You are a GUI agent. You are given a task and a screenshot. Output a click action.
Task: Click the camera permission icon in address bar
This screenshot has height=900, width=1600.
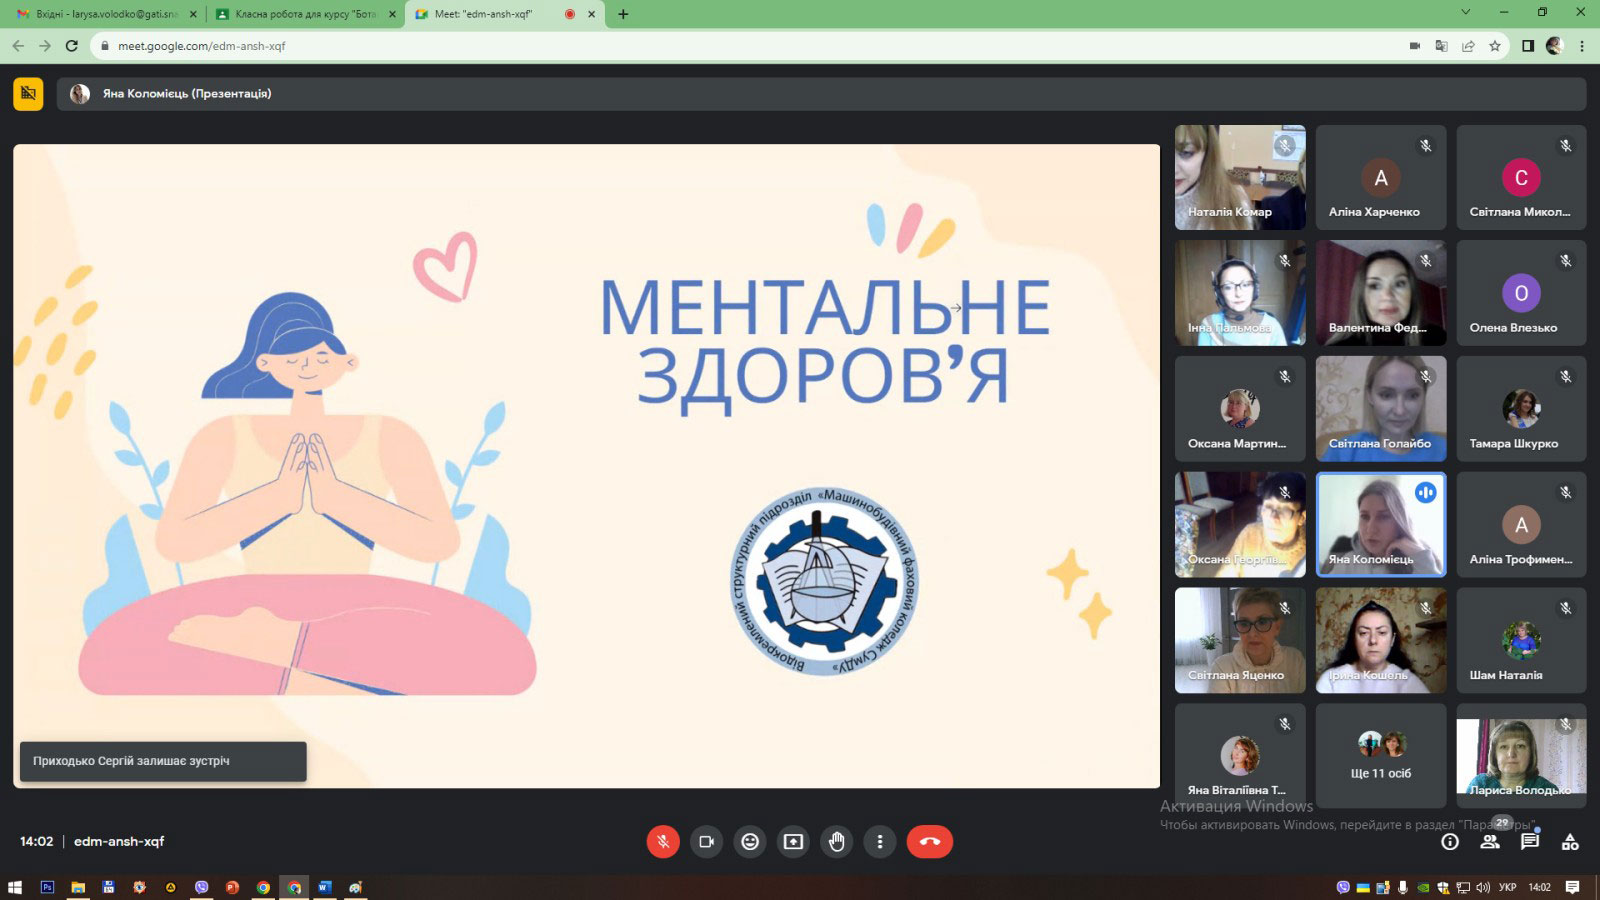[x=1415, y=46]
